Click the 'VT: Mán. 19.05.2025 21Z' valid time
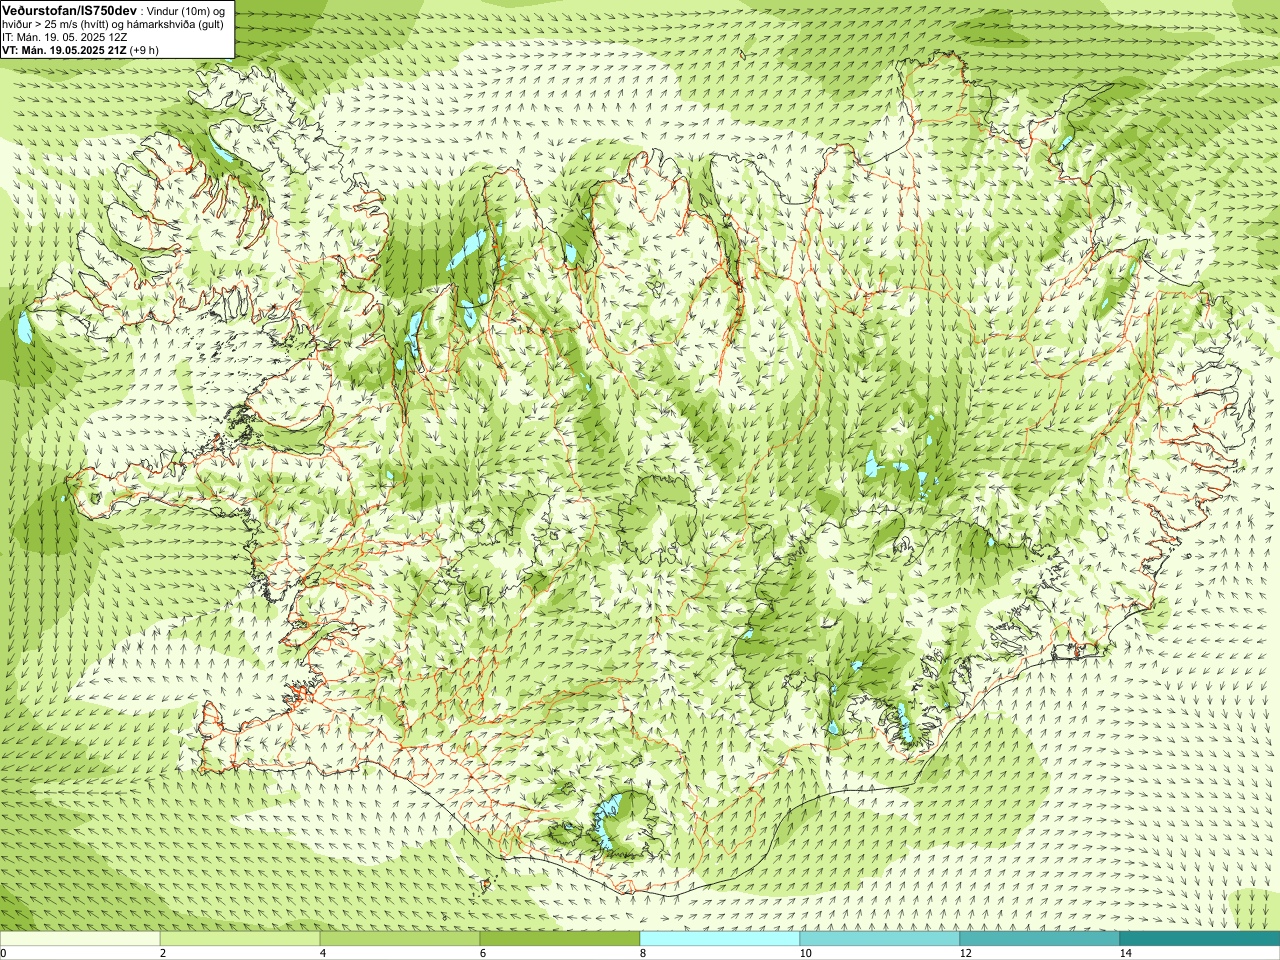 [64, 49]
